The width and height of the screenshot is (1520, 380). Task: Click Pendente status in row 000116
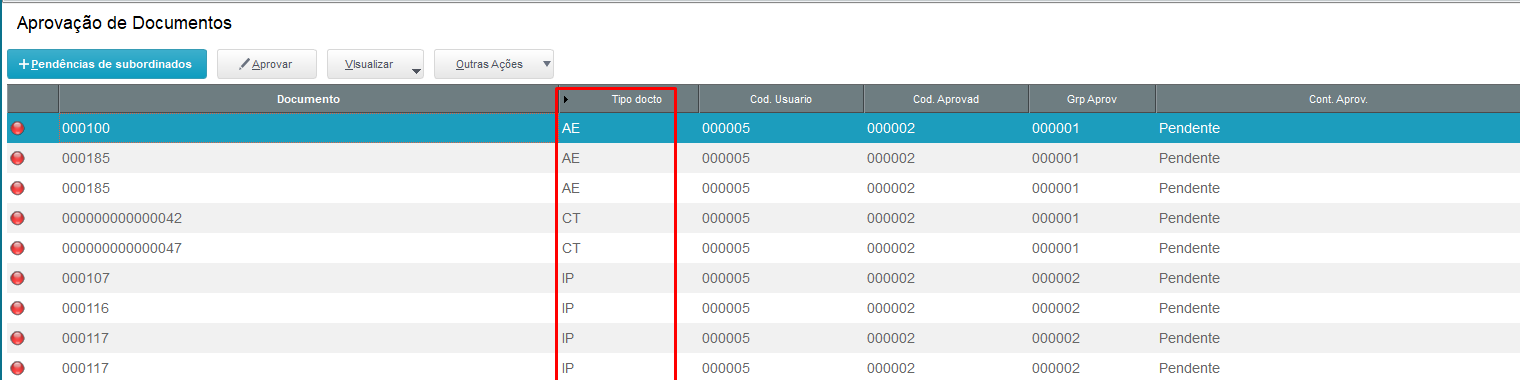click(x=1189, y=308)
